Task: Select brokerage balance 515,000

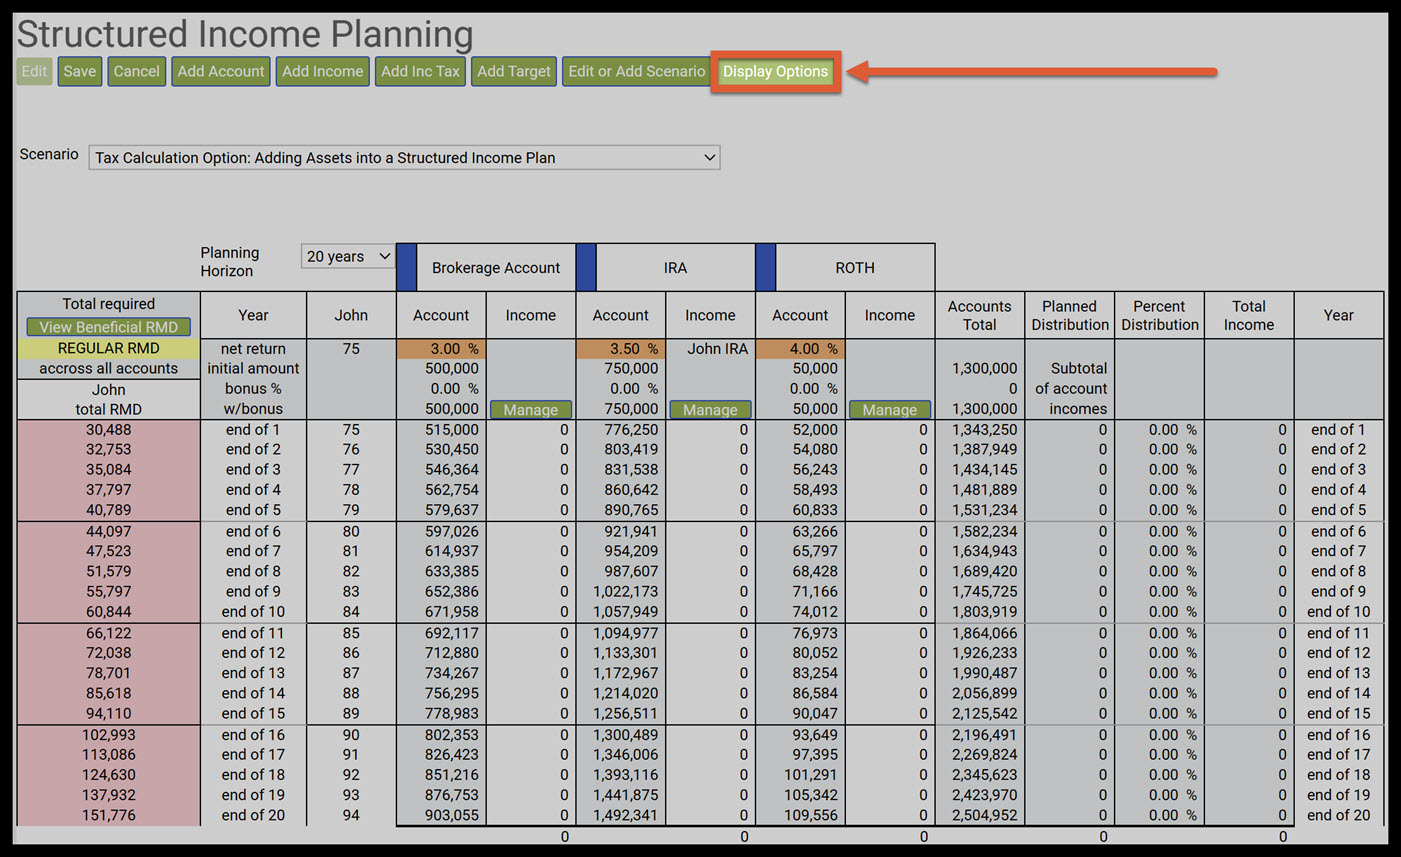Action: [452, 430]
